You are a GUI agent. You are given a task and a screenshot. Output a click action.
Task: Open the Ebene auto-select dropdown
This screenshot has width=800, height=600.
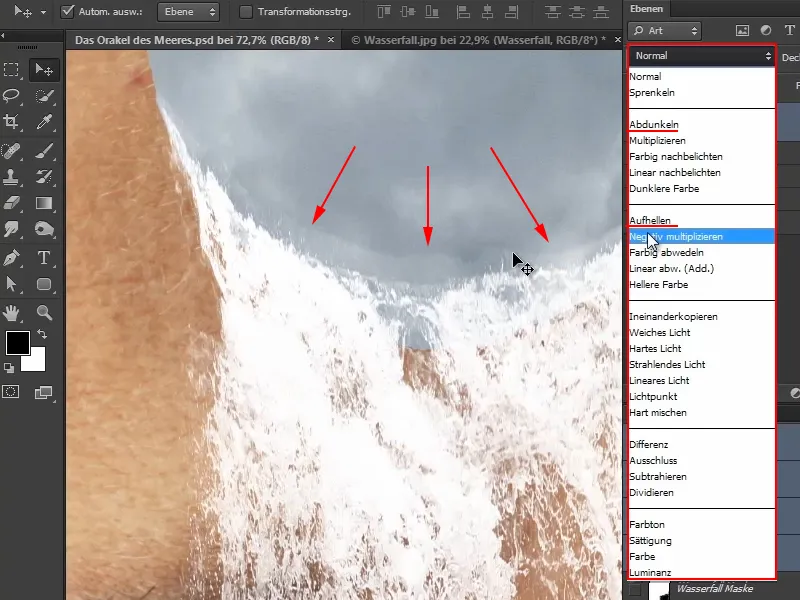point(188,12)
